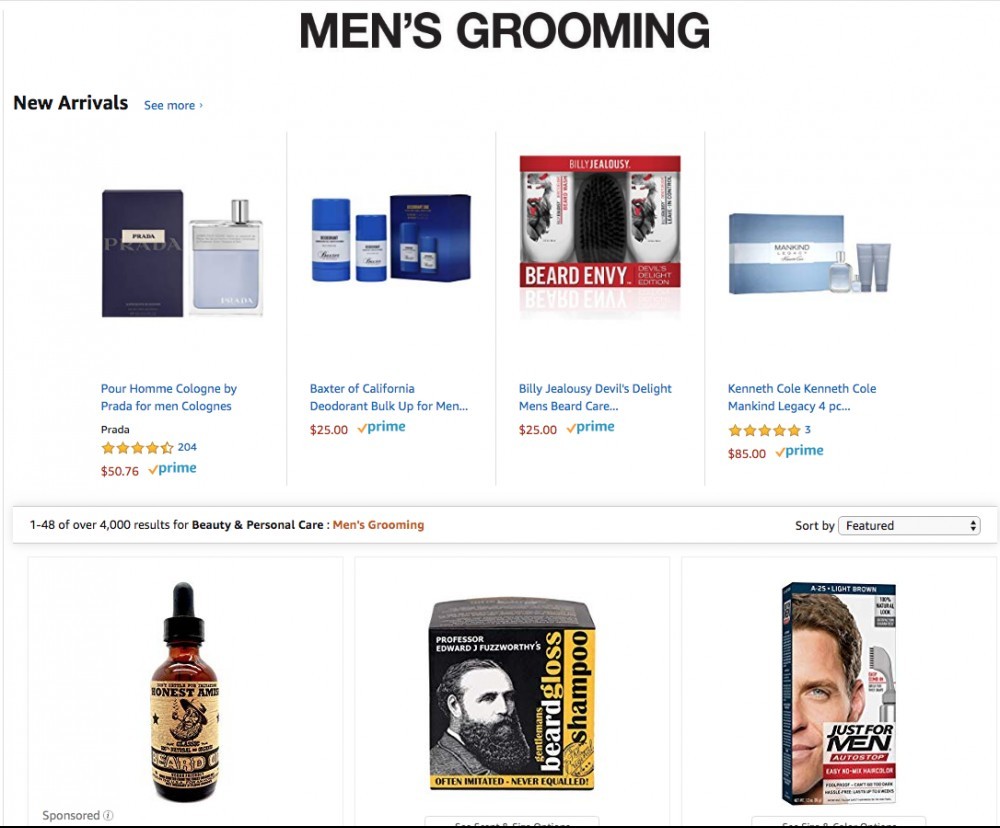1000x828 pixels.
Task: Open Billy Jealousy Devil's Delight title link
Action: [595, 397]
